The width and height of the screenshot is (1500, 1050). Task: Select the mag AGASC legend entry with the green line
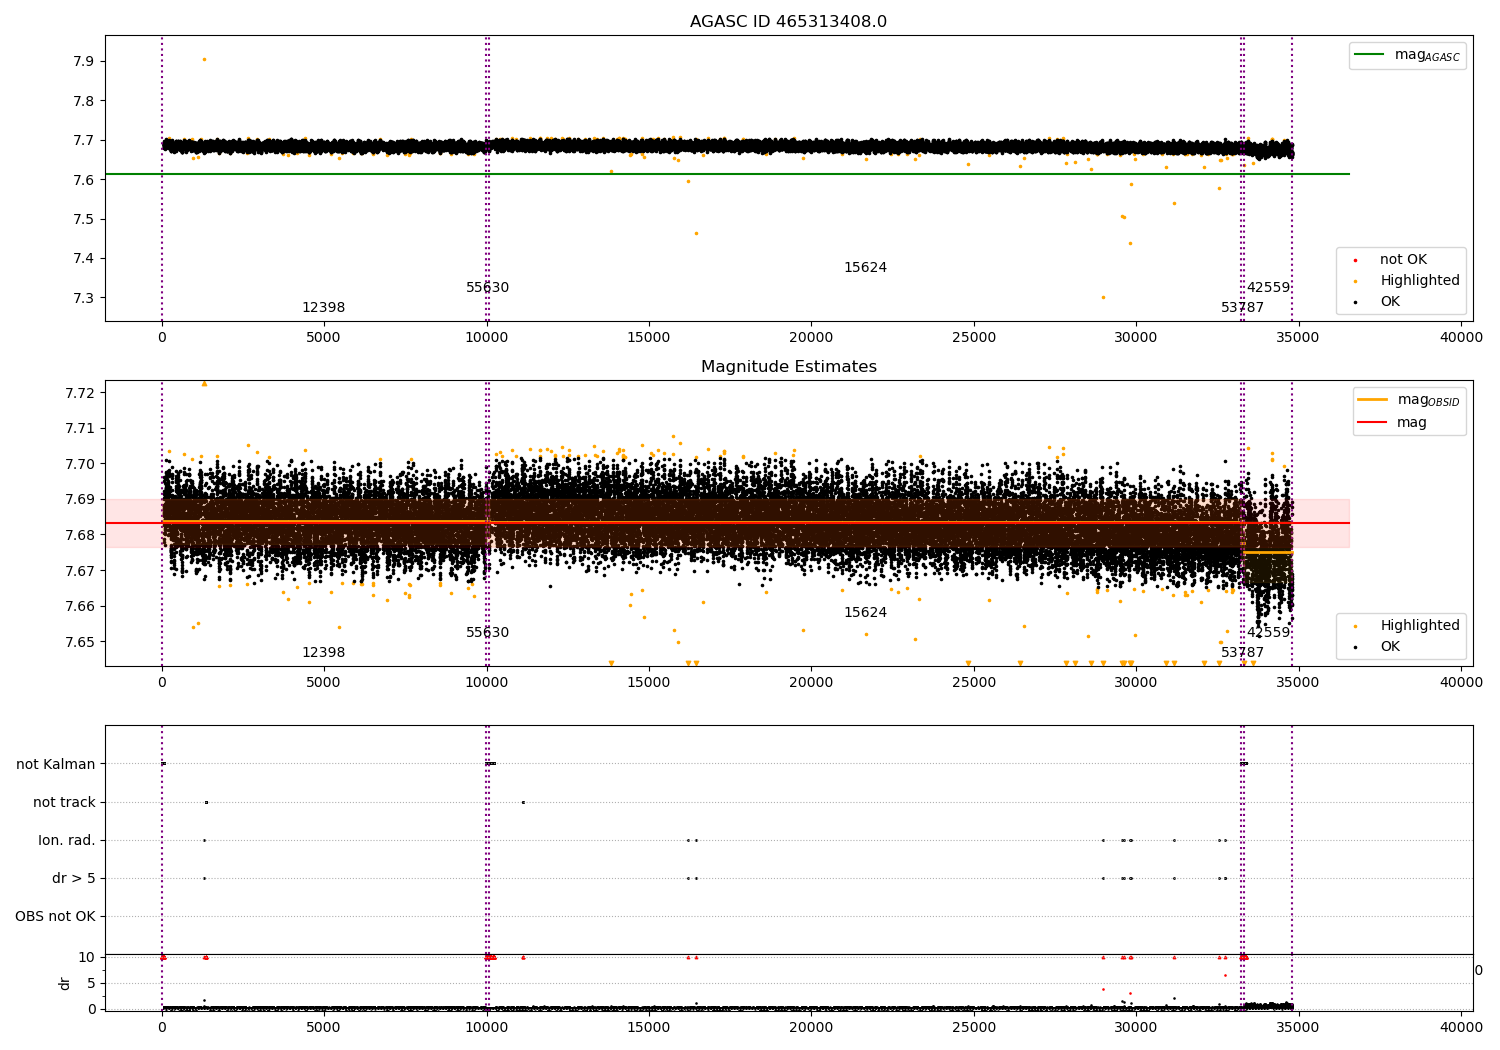tap(1407, 55)
